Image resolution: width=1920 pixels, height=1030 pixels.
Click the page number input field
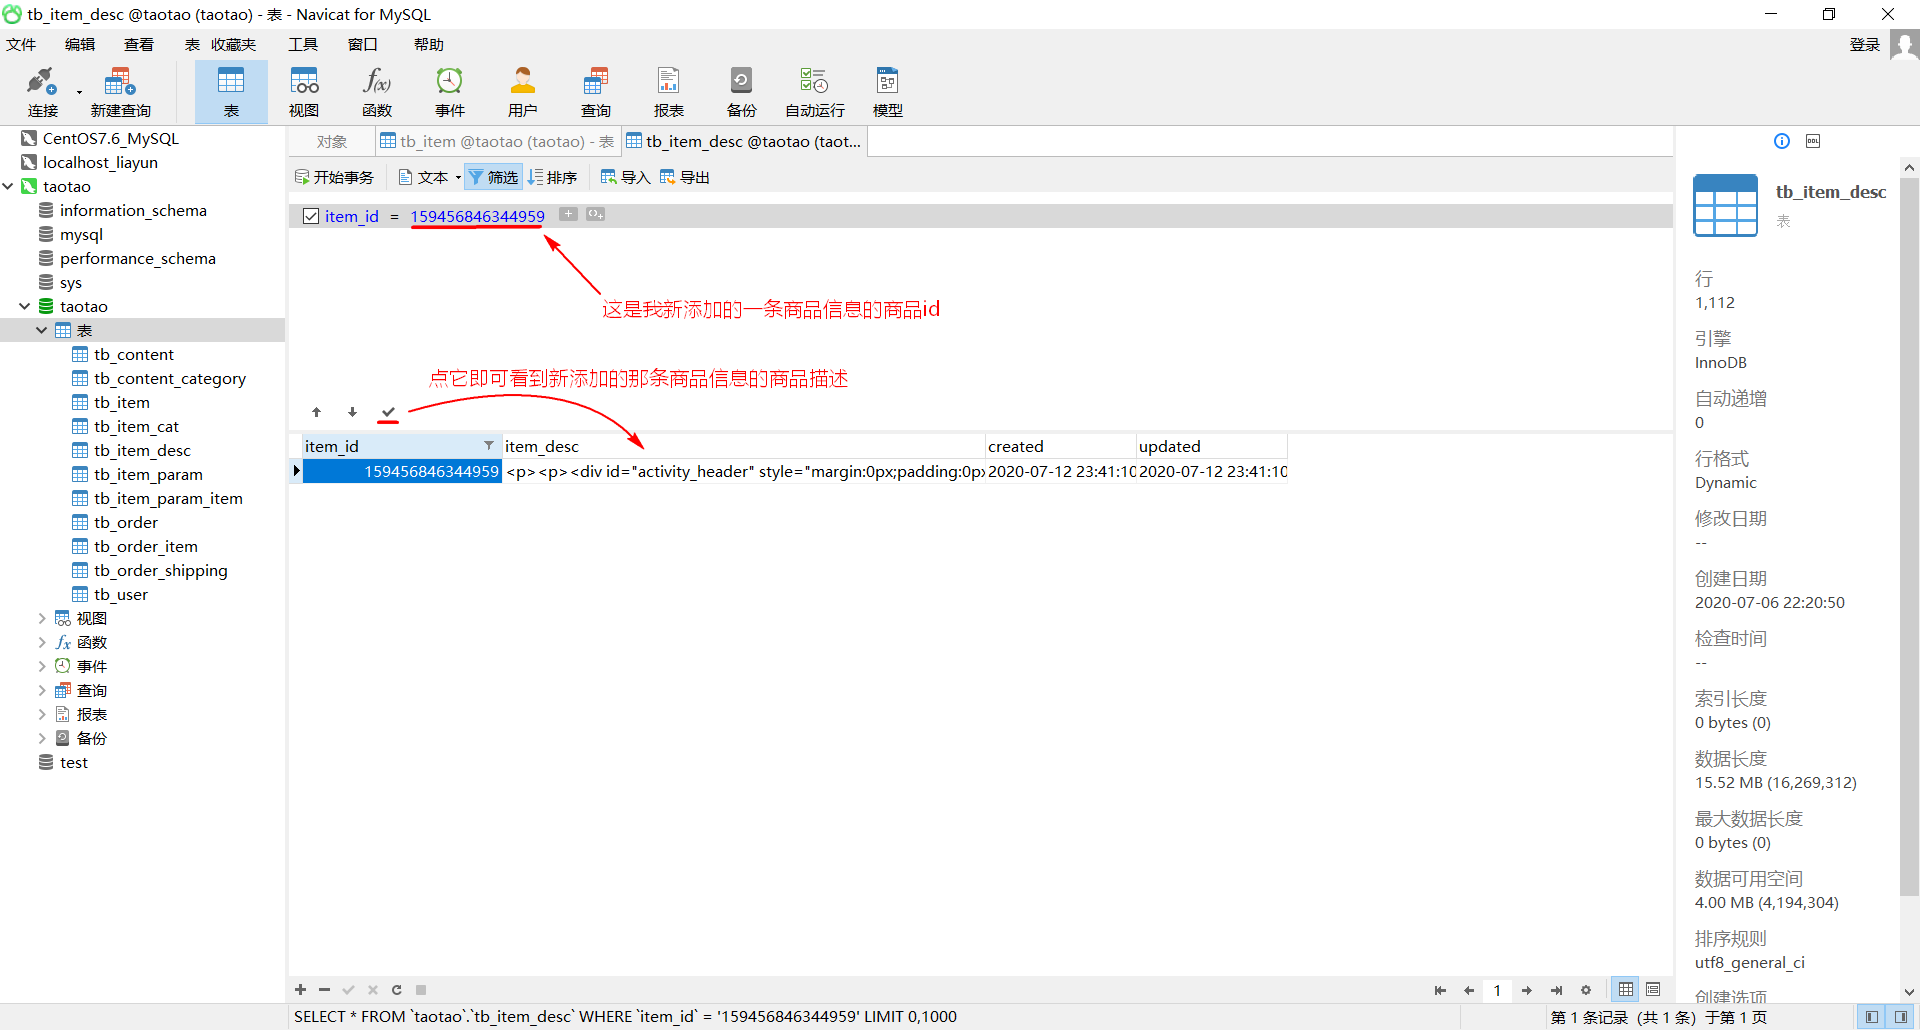click(1497, 990)
